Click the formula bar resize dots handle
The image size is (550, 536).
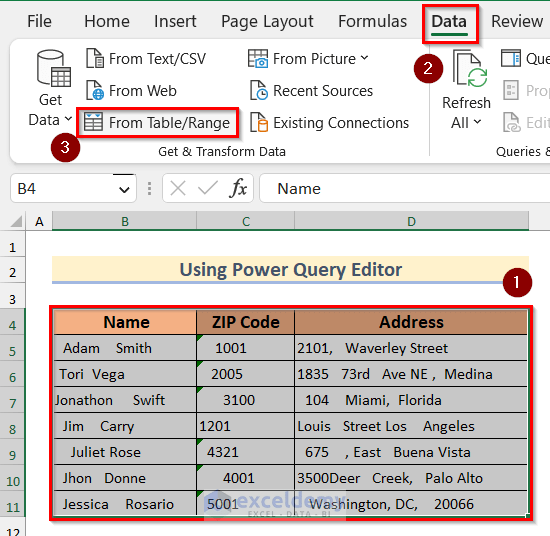point(149,188)
